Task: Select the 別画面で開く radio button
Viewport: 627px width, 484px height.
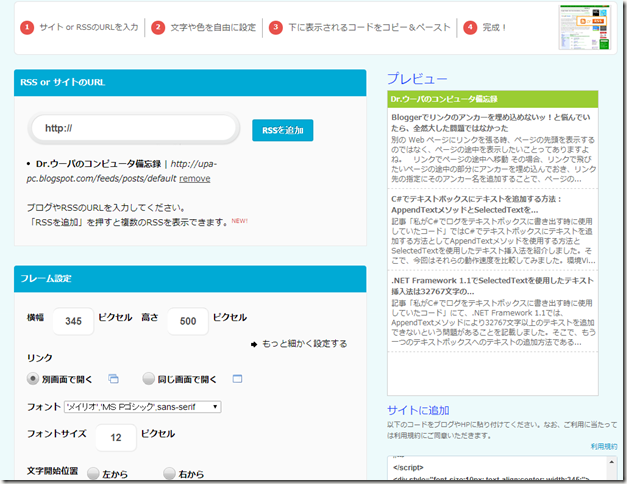Action: [x=33, y=378]
